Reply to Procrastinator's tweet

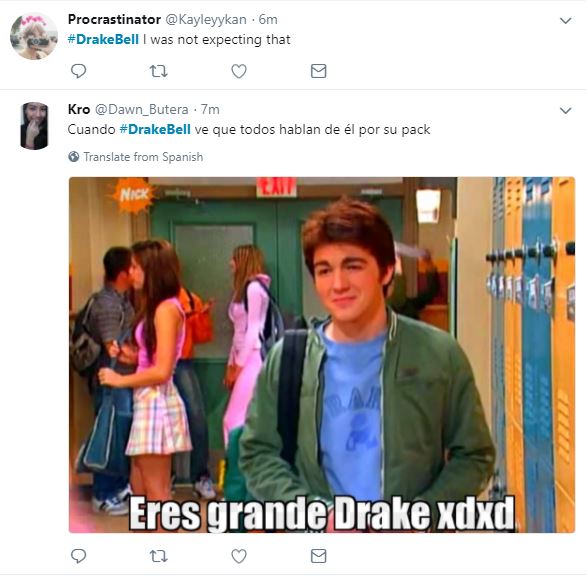point(78,71)
